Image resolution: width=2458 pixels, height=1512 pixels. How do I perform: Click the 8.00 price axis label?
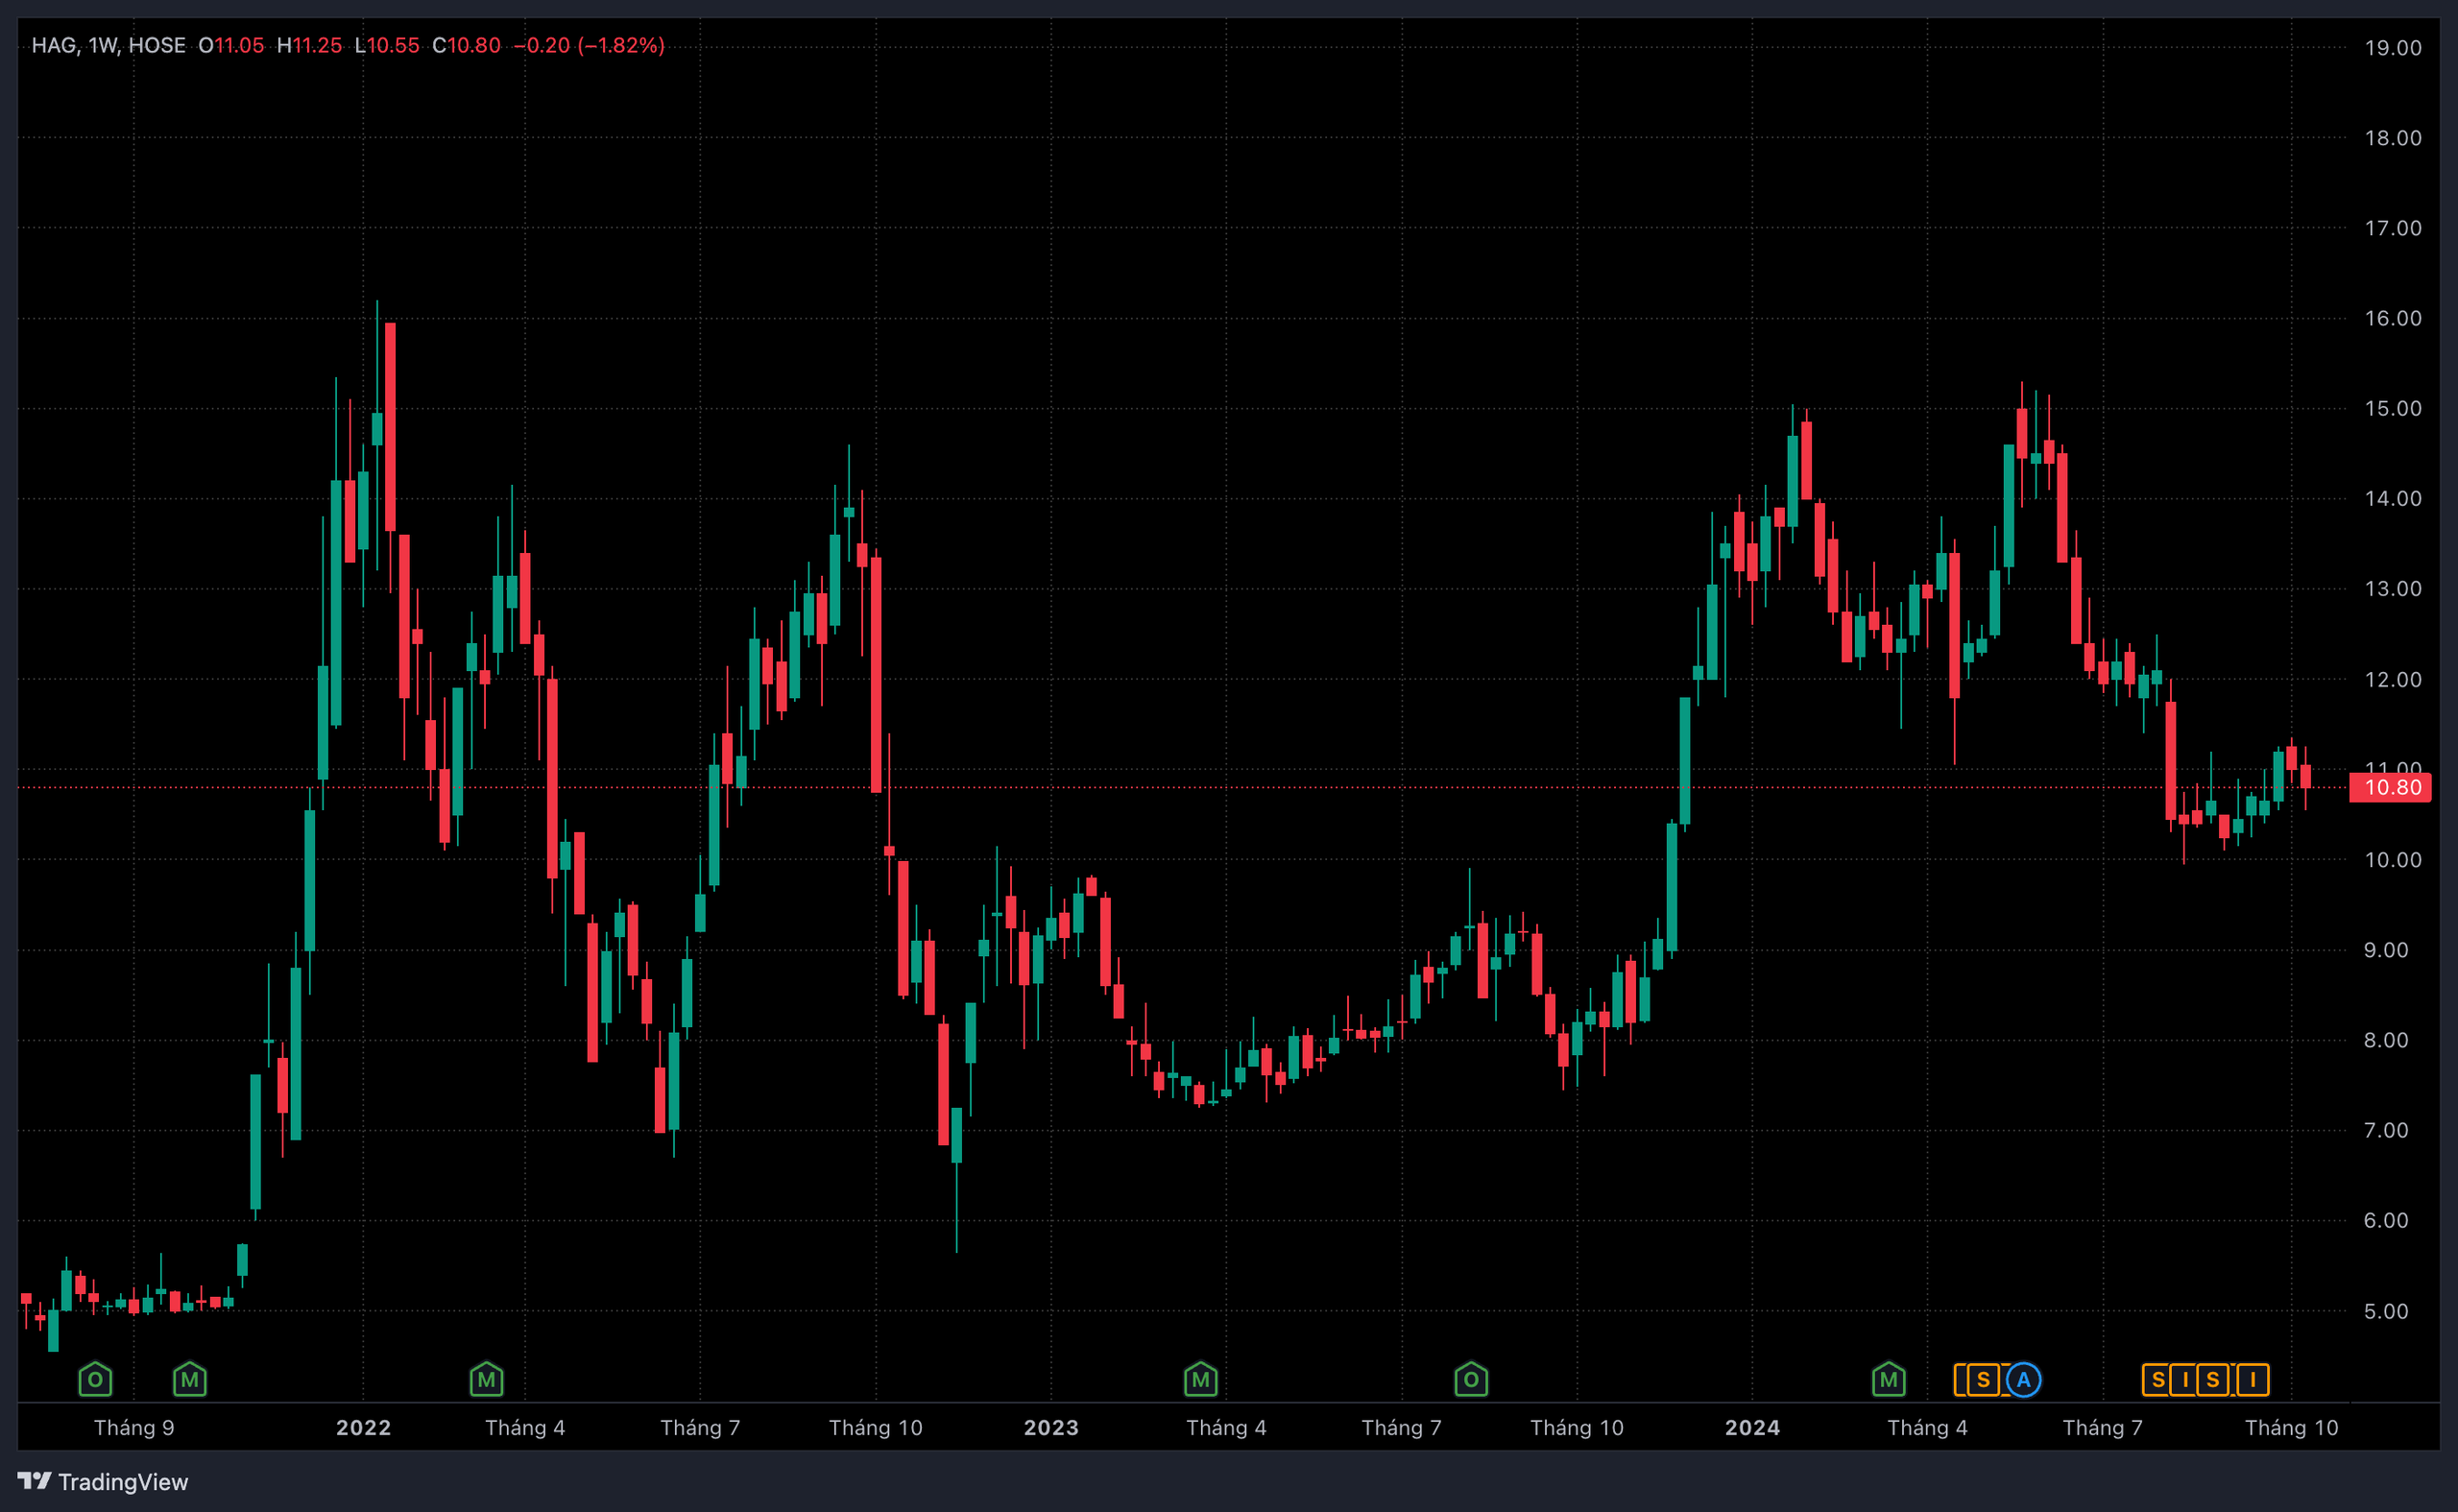pos(2385,1040)
